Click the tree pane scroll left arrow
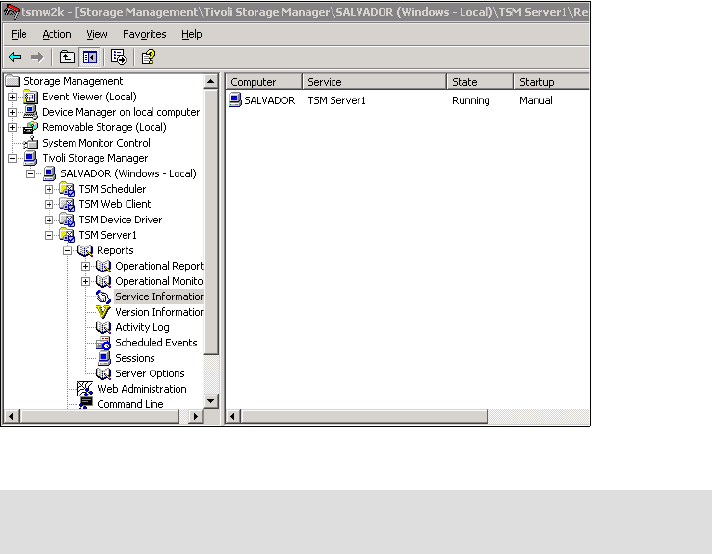 [12, 416]
